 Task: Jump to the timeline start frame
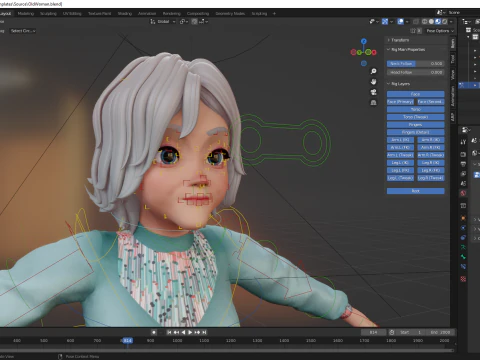[x=169, y=332]
